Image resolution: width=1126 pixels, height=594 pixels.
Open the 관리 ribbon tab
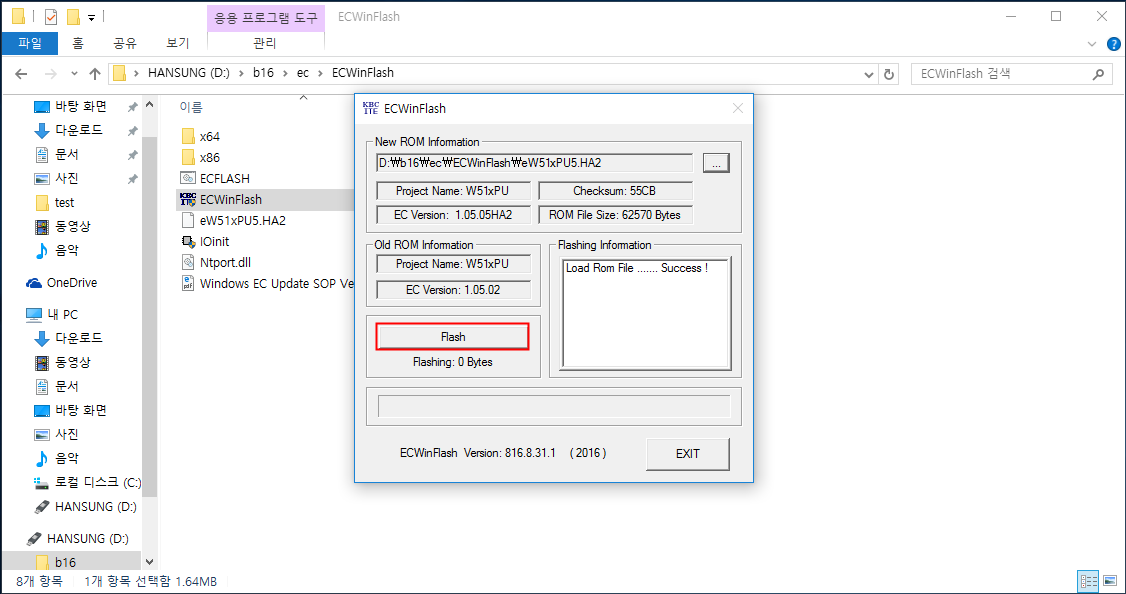click(265, 43)
